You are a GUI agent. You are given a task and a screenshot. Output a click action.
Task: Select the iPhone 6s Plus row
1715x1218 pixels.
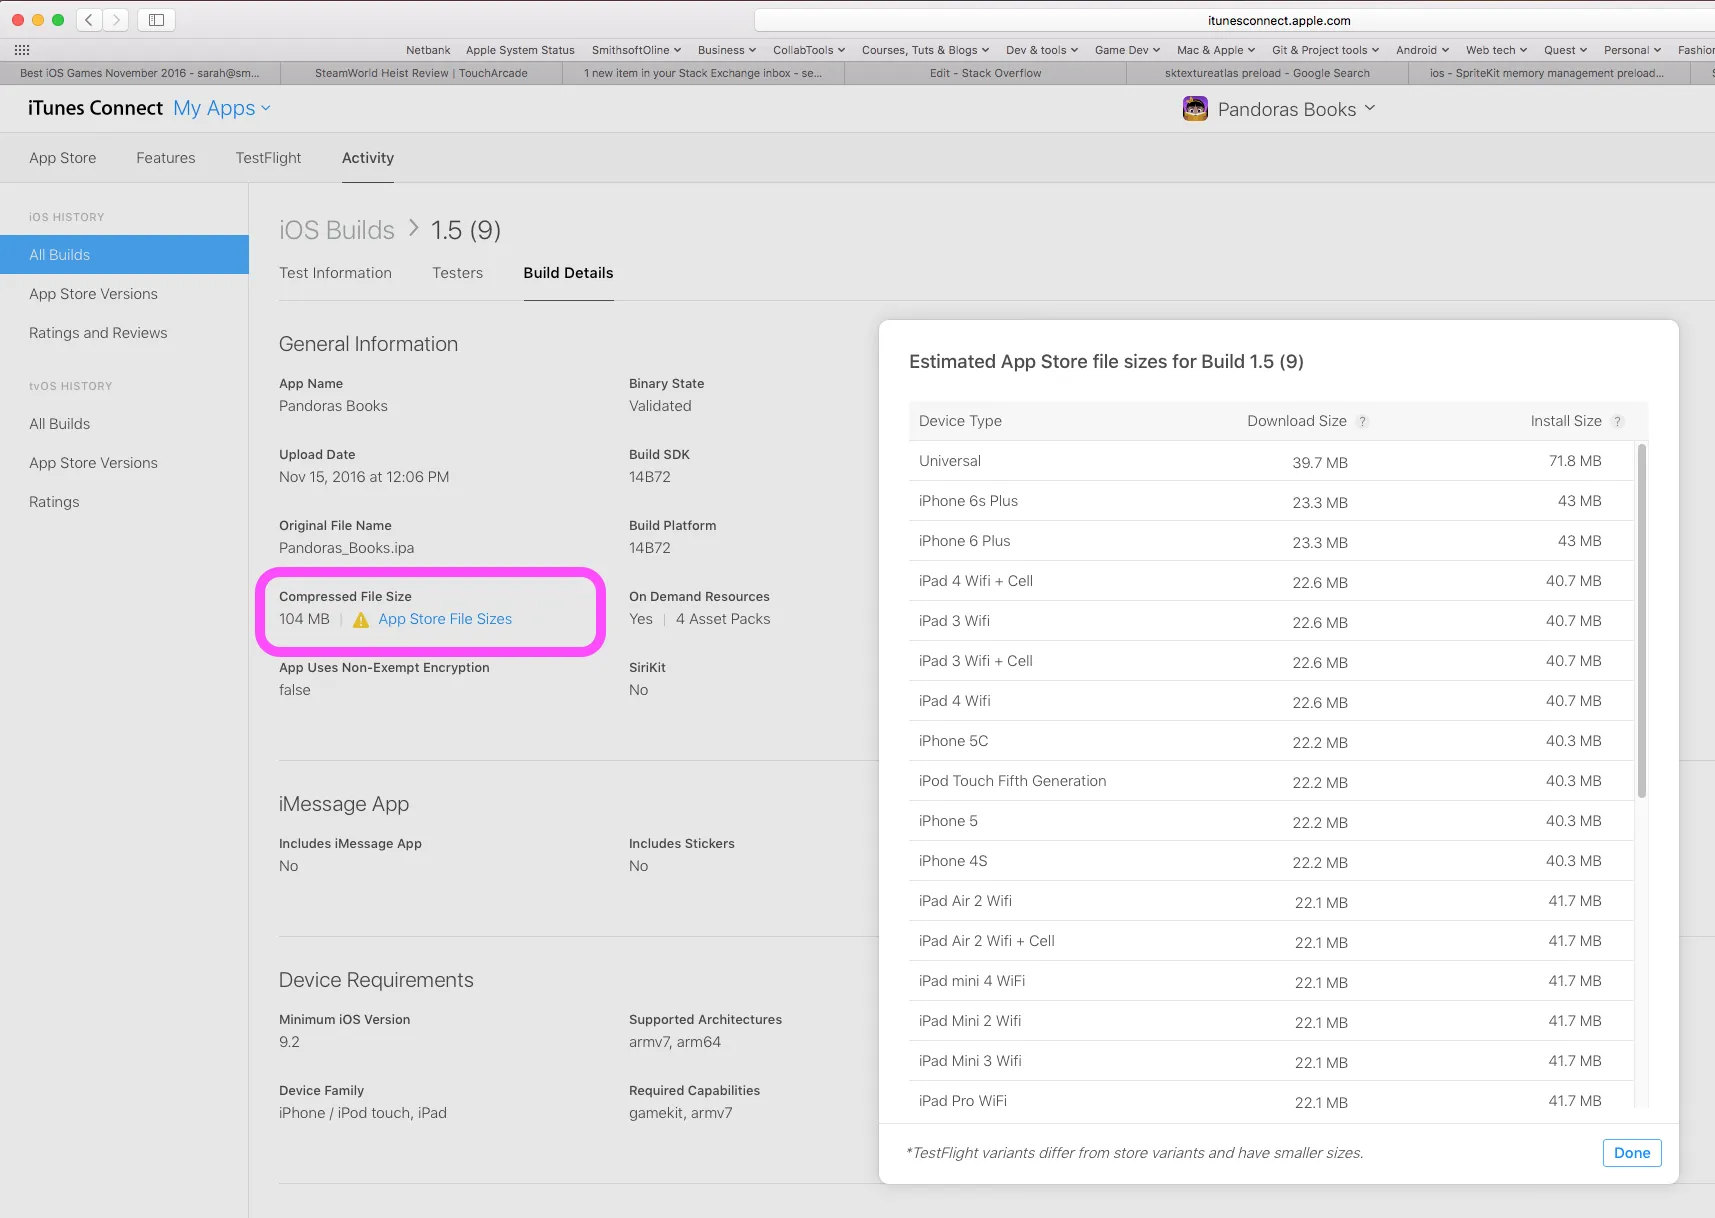point(1271,501)
